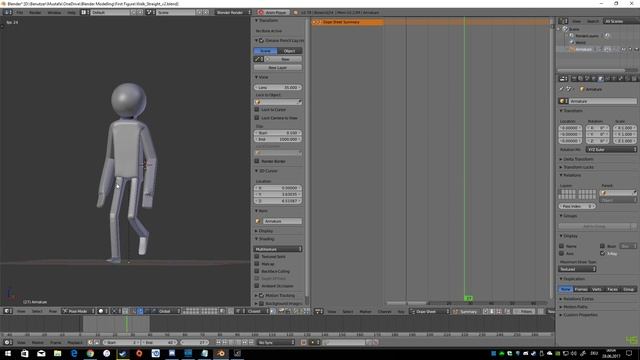Click the Armature object icon in breadcrumb
Image resolution: width=640 pixels, height=360 pixels.
coord(582,89)
